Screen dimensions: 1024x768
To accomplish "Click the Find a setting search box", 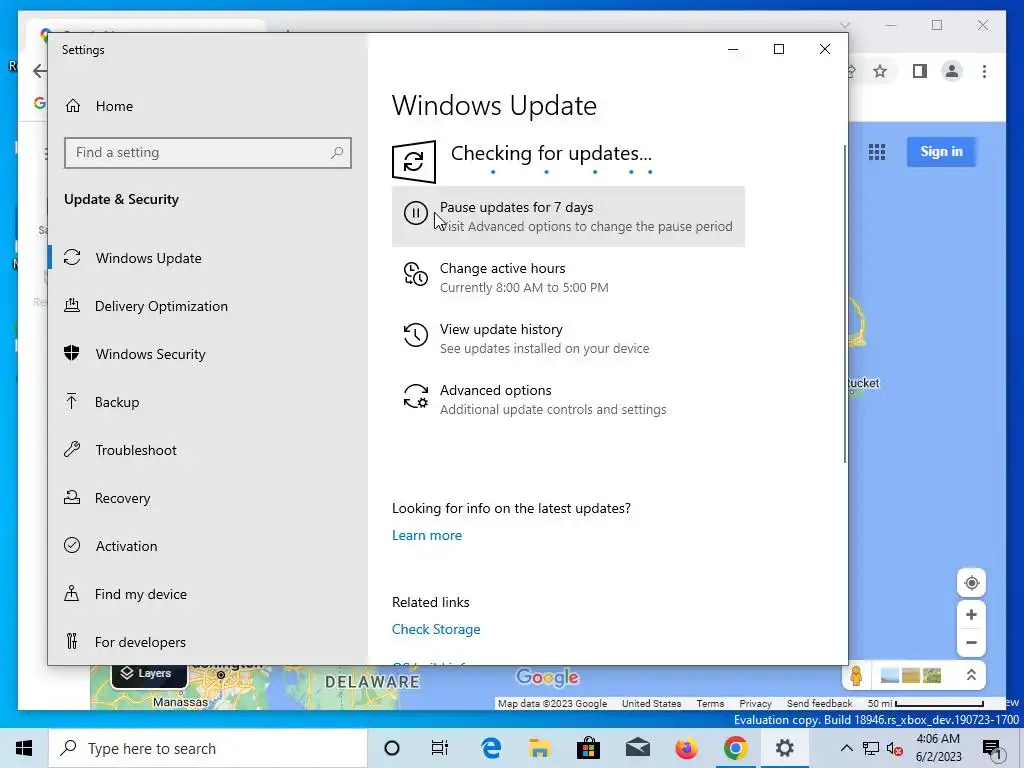I will tap(208, 153).
